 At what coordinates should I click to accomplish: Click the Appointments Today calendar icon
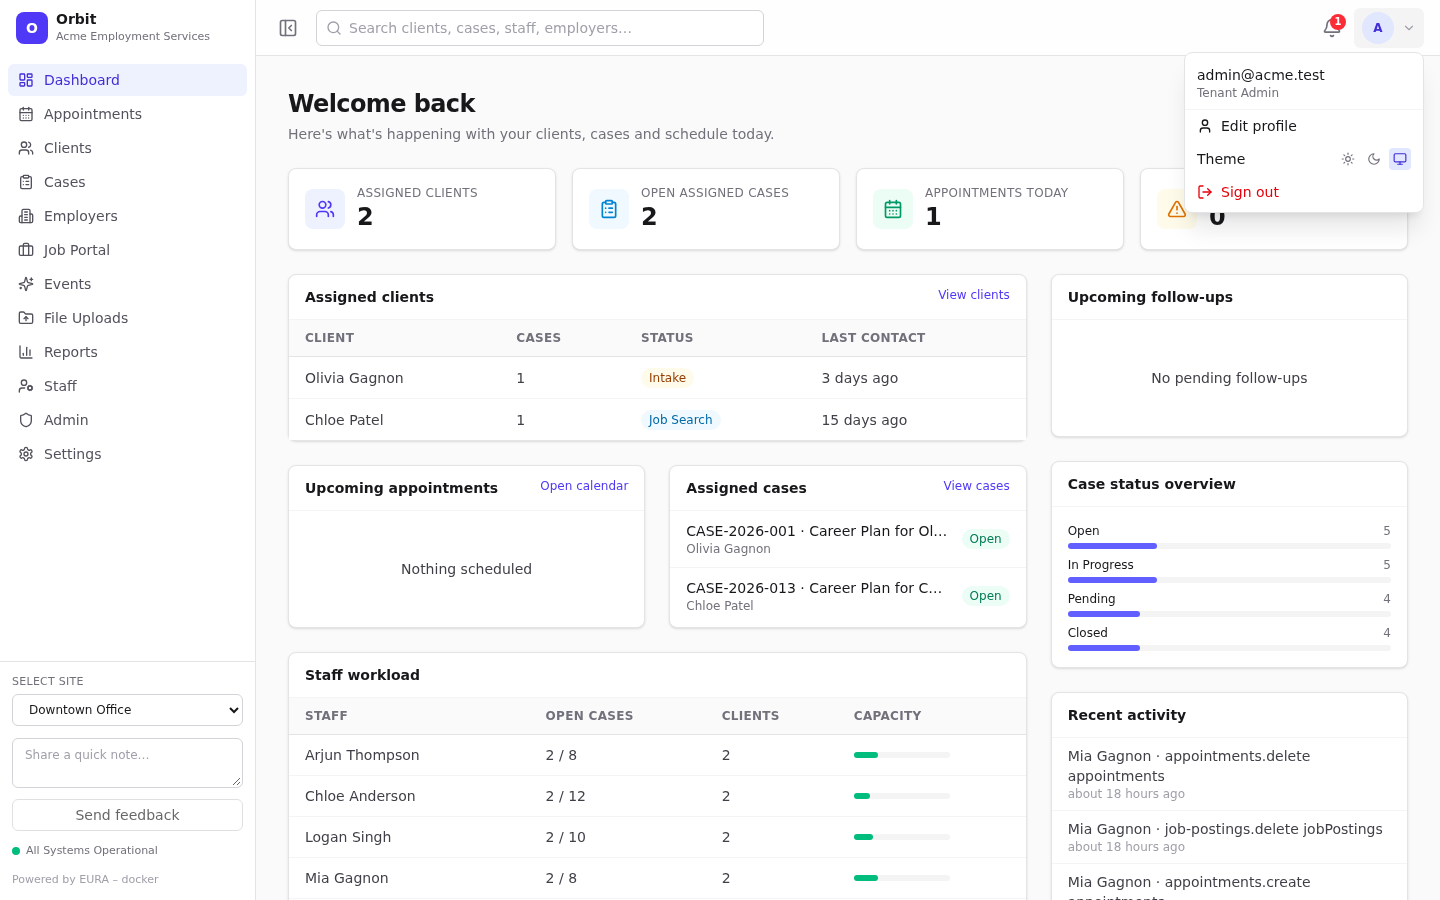(893, 209)
